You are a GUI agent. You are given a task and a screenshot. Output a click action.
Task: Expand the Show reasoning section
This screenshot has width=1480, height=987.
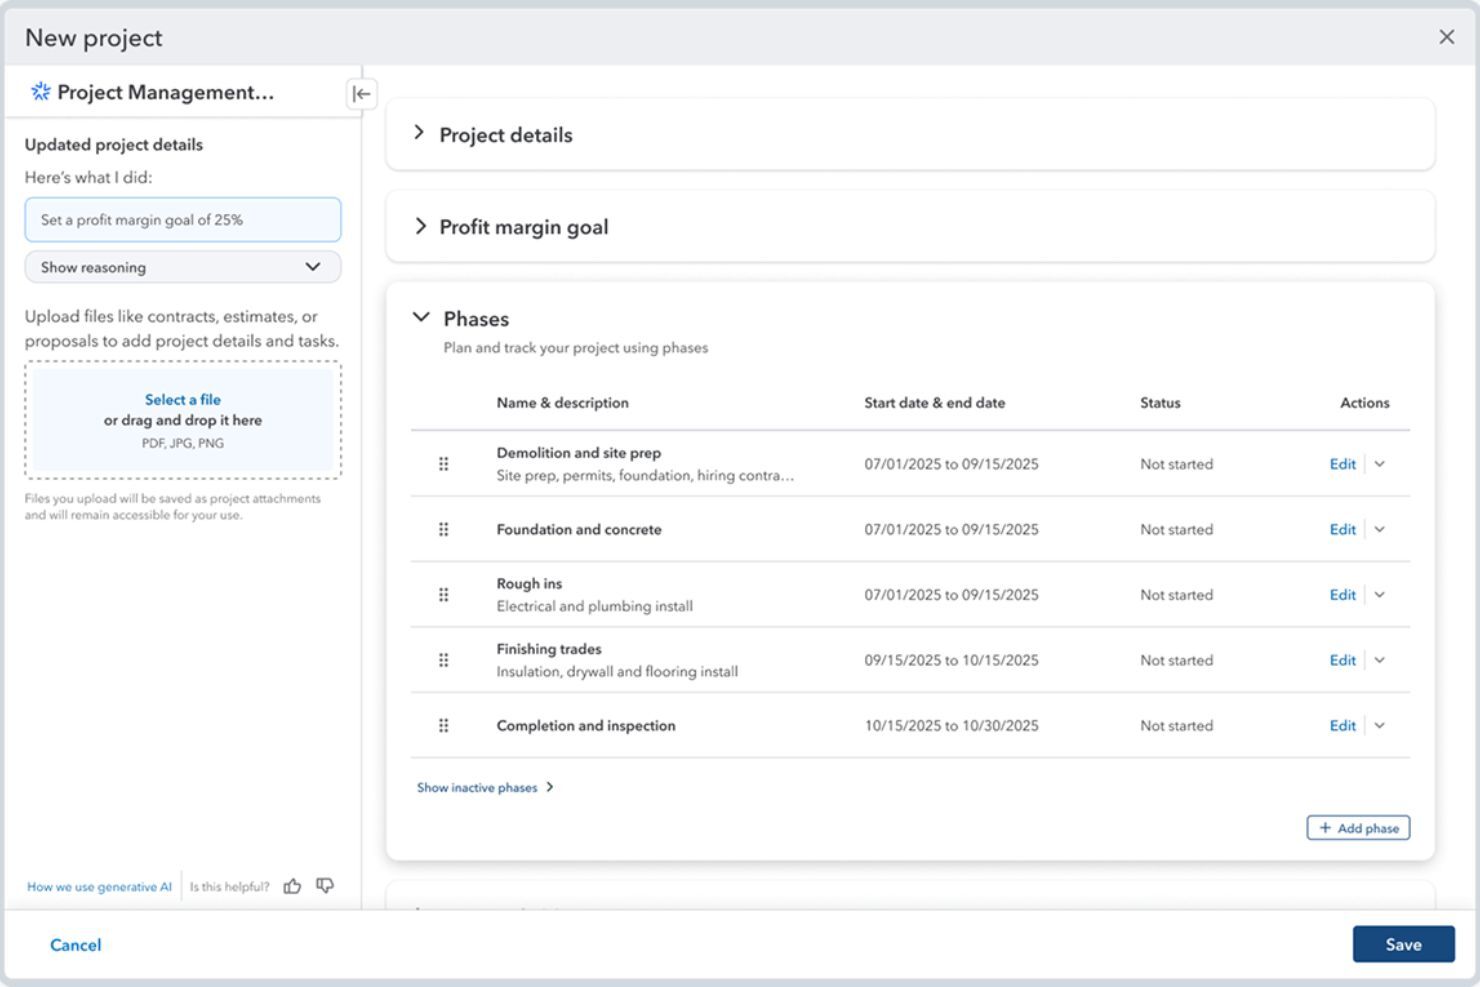[311, 267]
